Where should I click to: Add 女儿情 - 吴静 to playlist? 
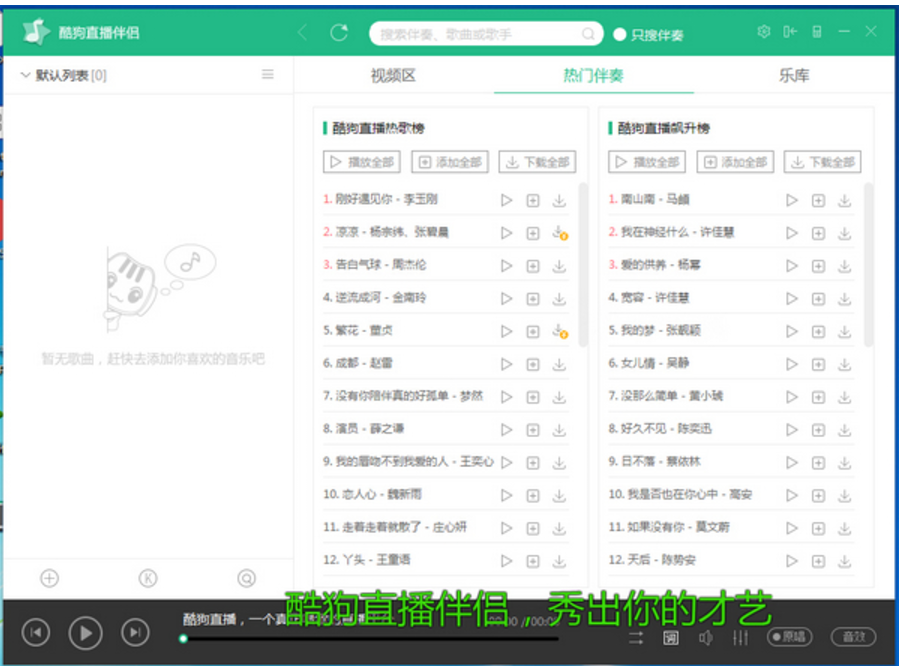pos(818,364)
